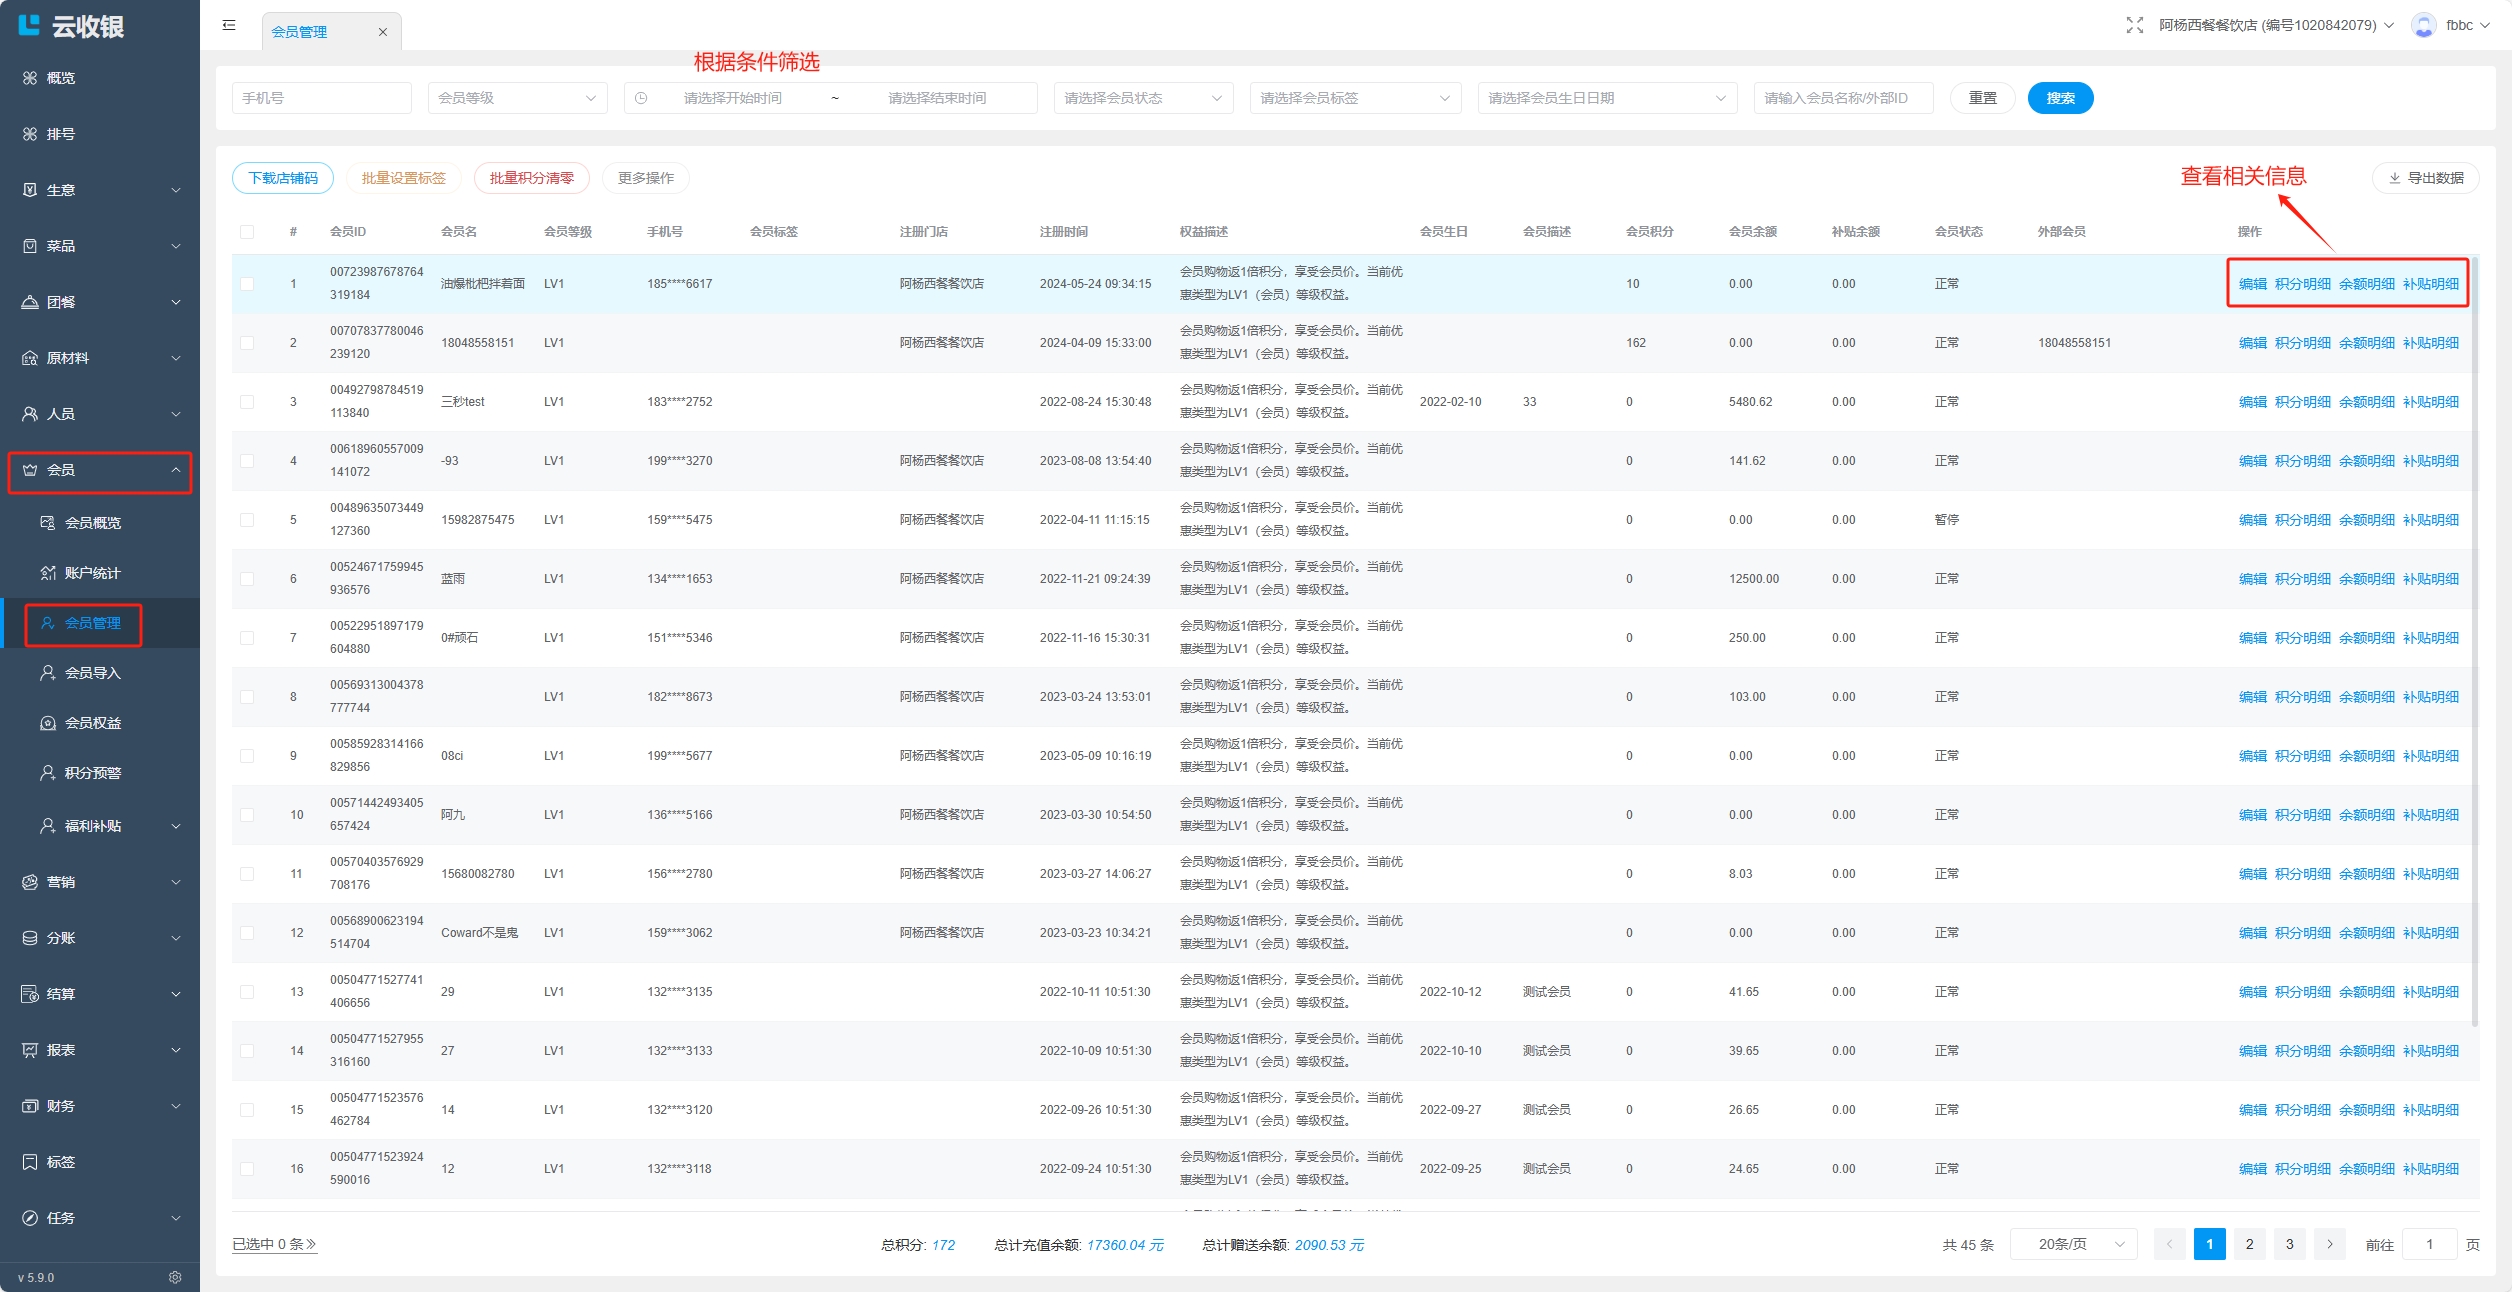This screenshot has width=2512, height=1292.
Task: Open 账户统计 in sidebar
Action: (92, 573)
